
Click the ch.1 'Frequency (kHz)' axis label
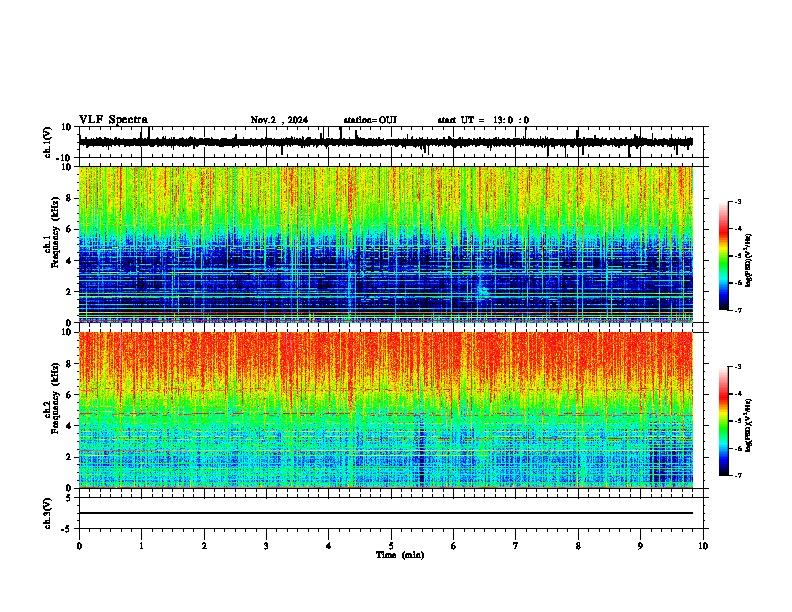55,233
